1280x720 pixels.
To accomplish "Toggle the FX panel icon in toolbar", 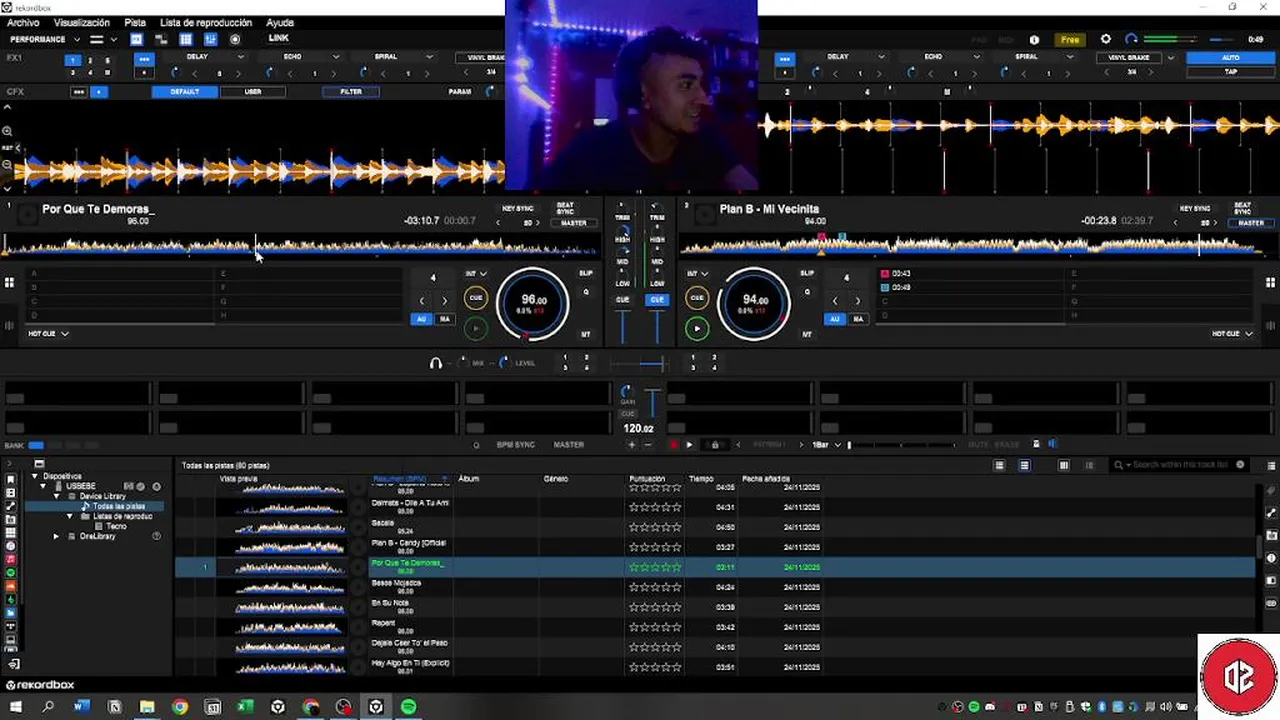I will [136, 39].
